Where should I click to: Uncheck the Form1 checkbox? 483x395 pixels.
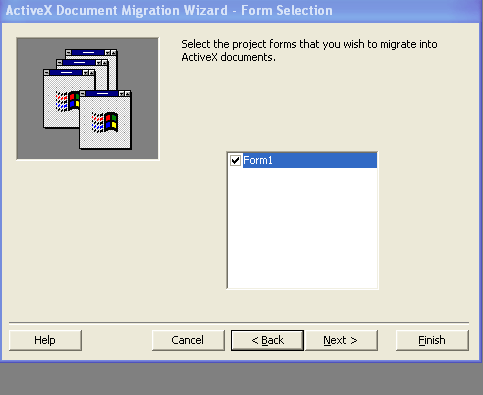click(235, 160)
